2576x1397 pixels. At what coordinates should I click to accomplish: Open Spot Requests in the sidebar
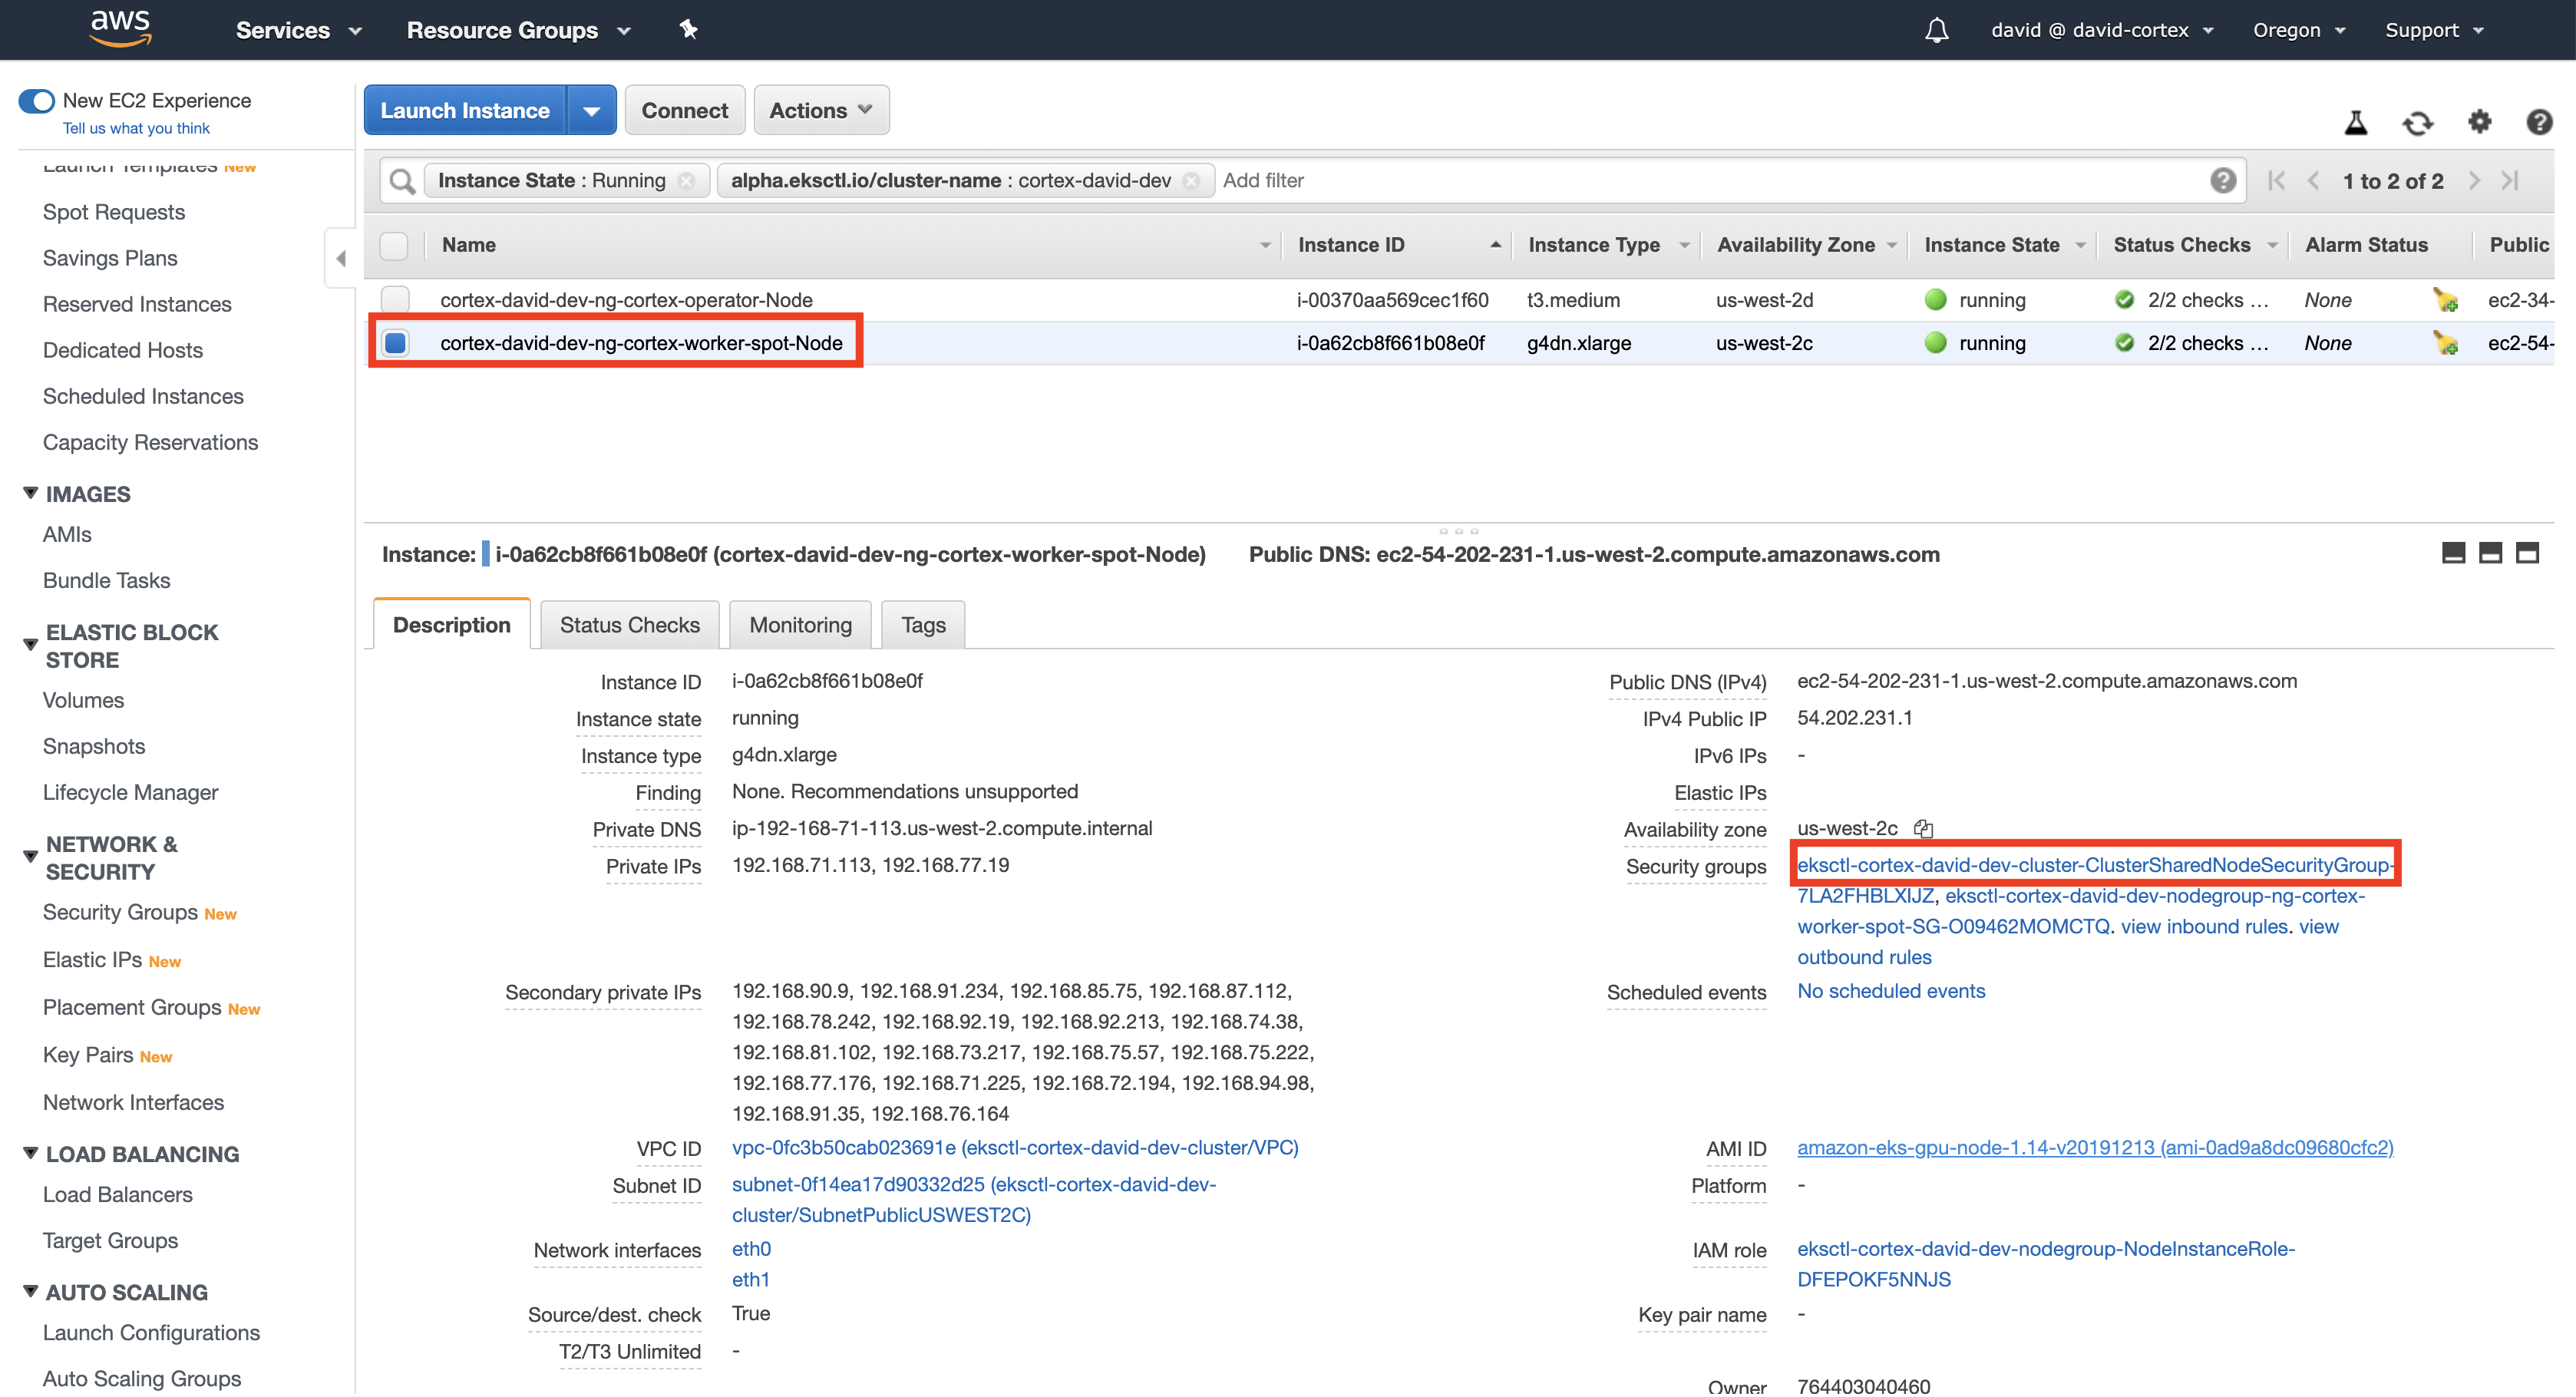coord(114,212)
